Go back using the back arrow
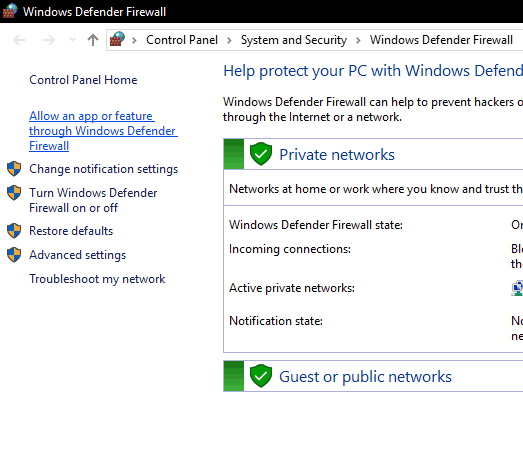This screenshot has width=523, height=450. tap(19, 40)
